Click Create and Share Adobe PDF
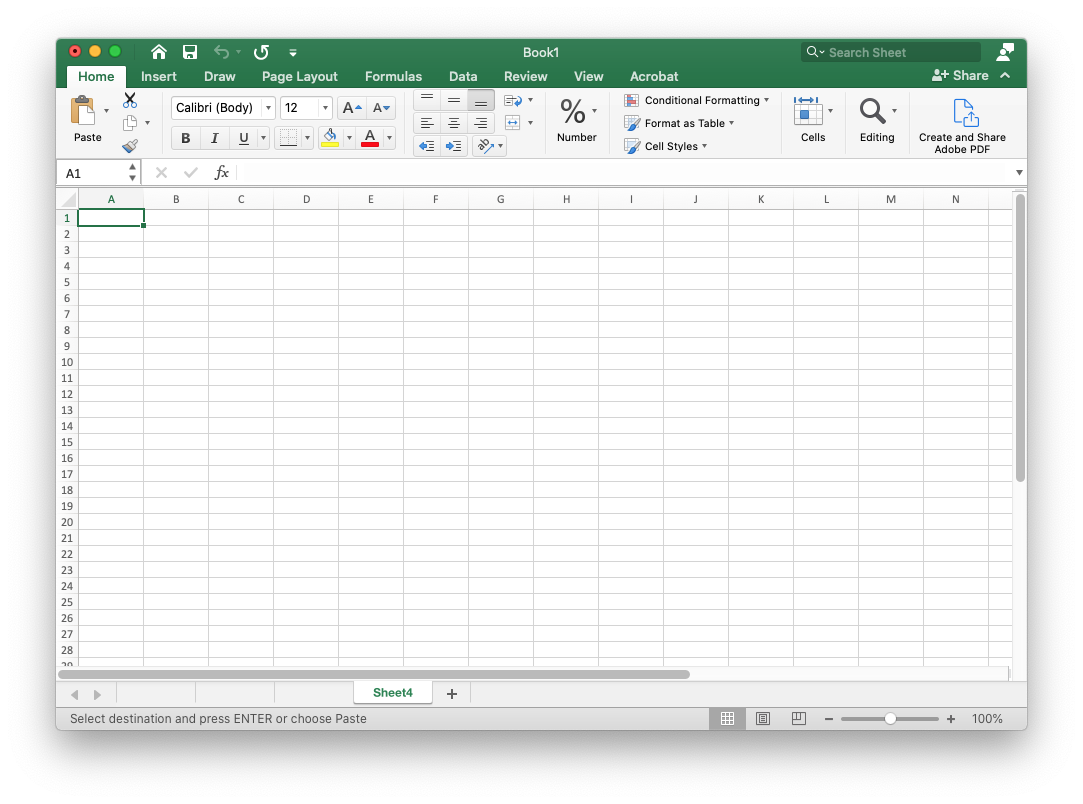Viewport: 1083px width, 804px height. [962, 126]
